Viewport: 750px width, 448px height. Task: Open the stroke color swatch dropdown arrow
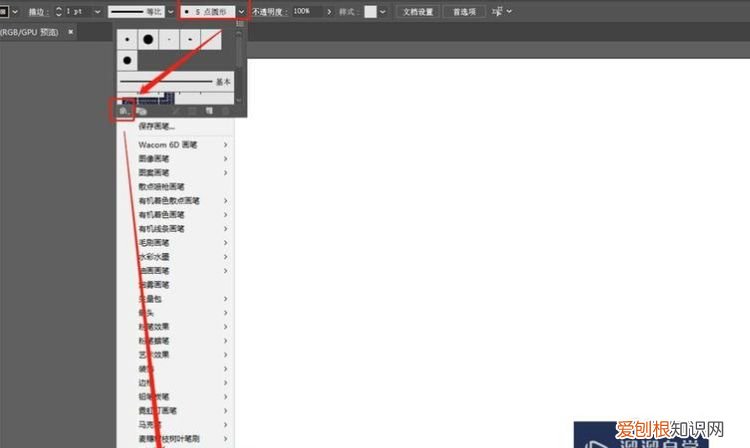[15, 11]
